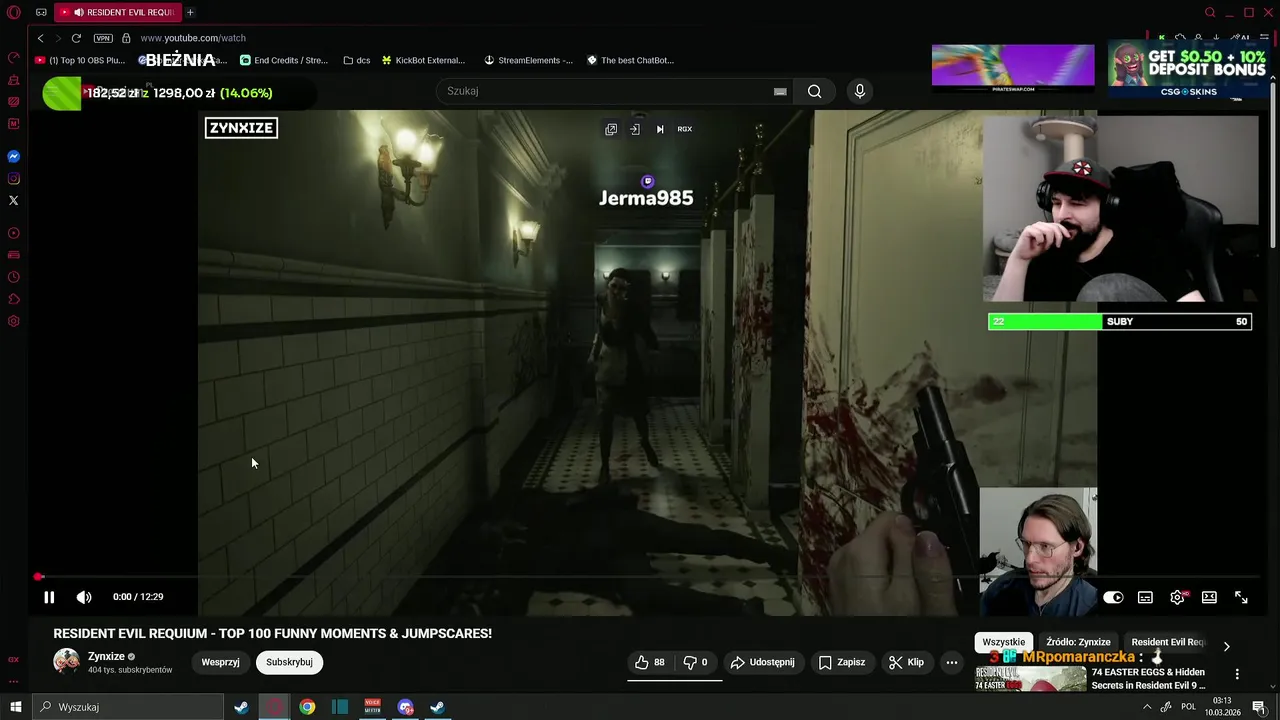This screenshot has height=720, width=1280.
Task: Open browser downloads arrow icon
Action: coord(1214,38)
